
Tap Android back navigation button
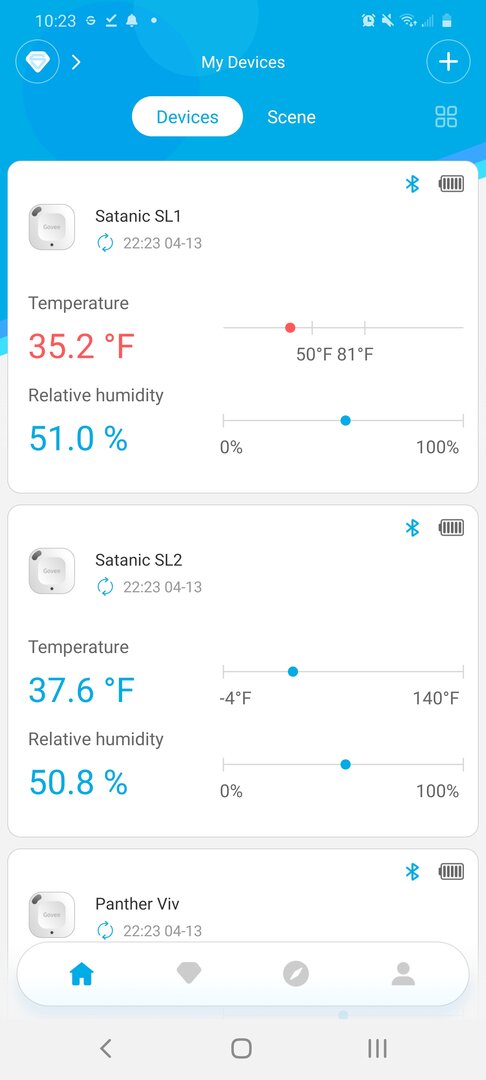point(105,1048)
